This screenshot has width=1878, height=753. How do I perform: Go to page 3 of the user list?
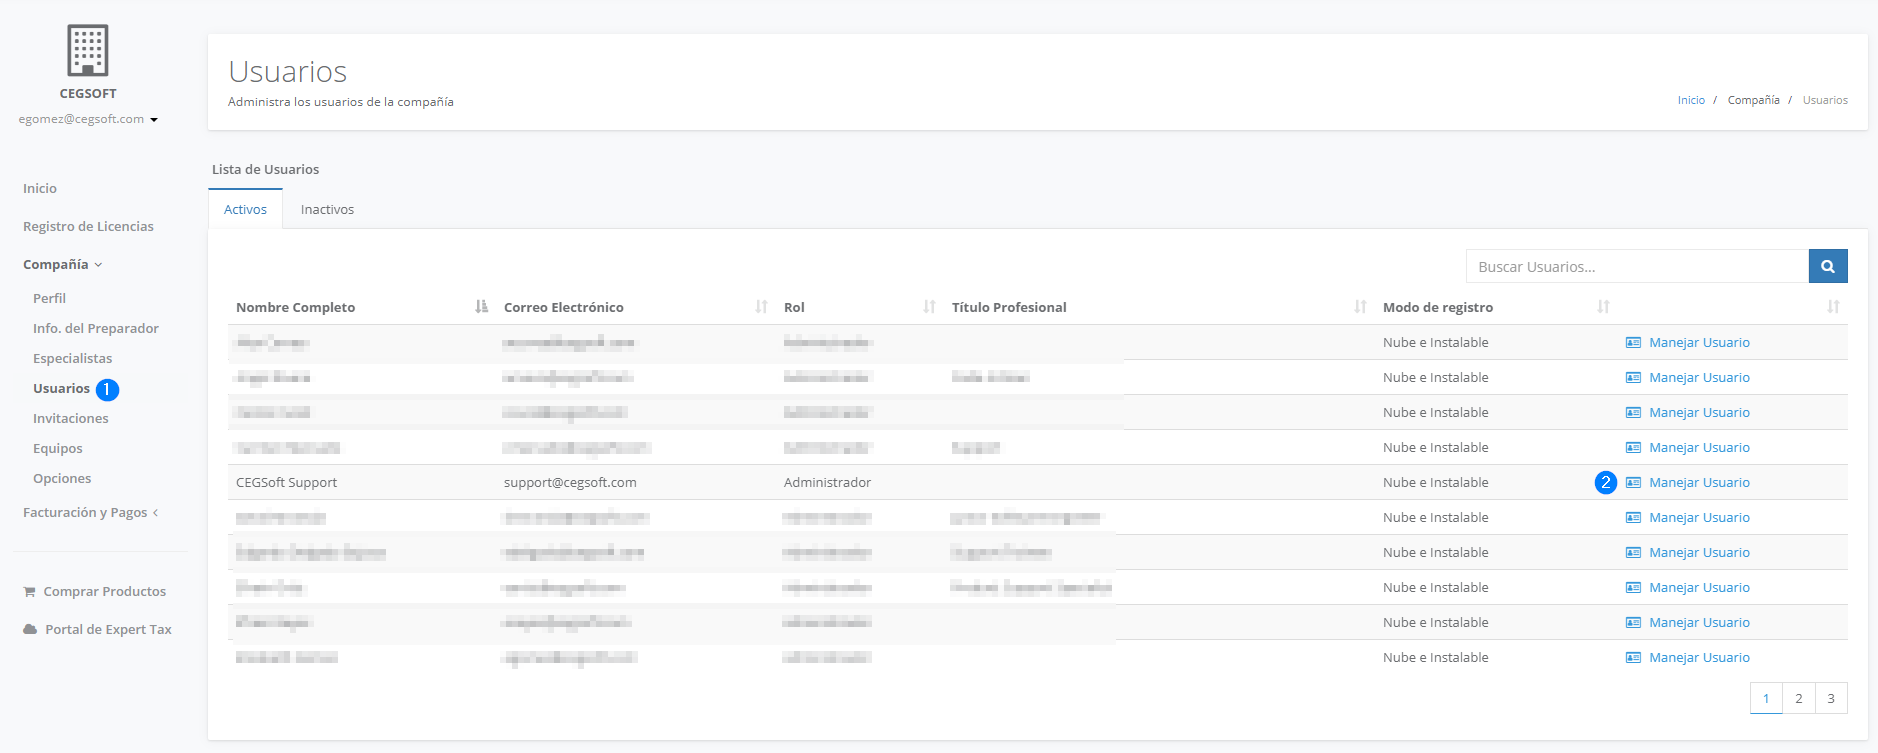1831,698
